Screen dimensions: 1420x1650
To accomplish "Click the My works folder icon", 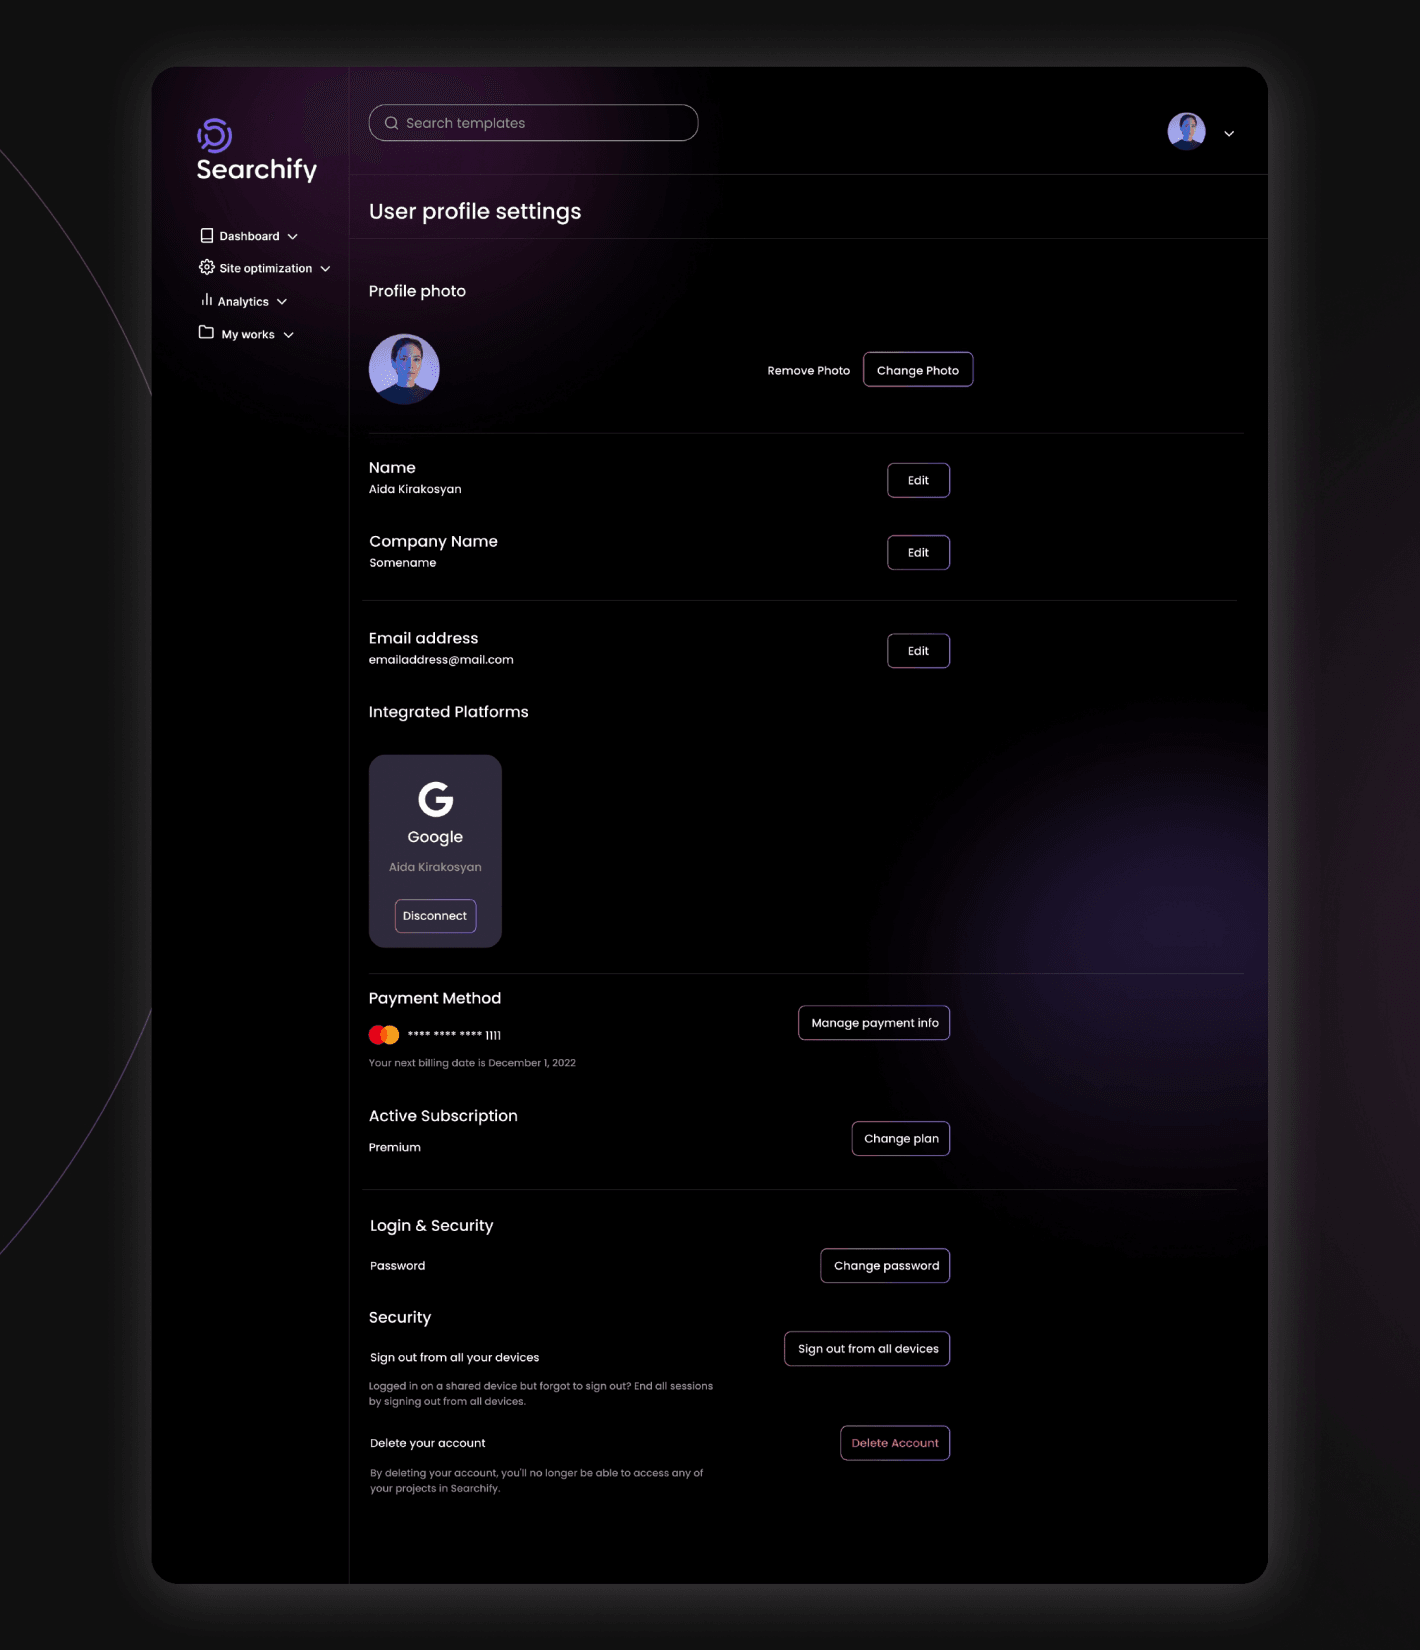I will click(206, 333).
